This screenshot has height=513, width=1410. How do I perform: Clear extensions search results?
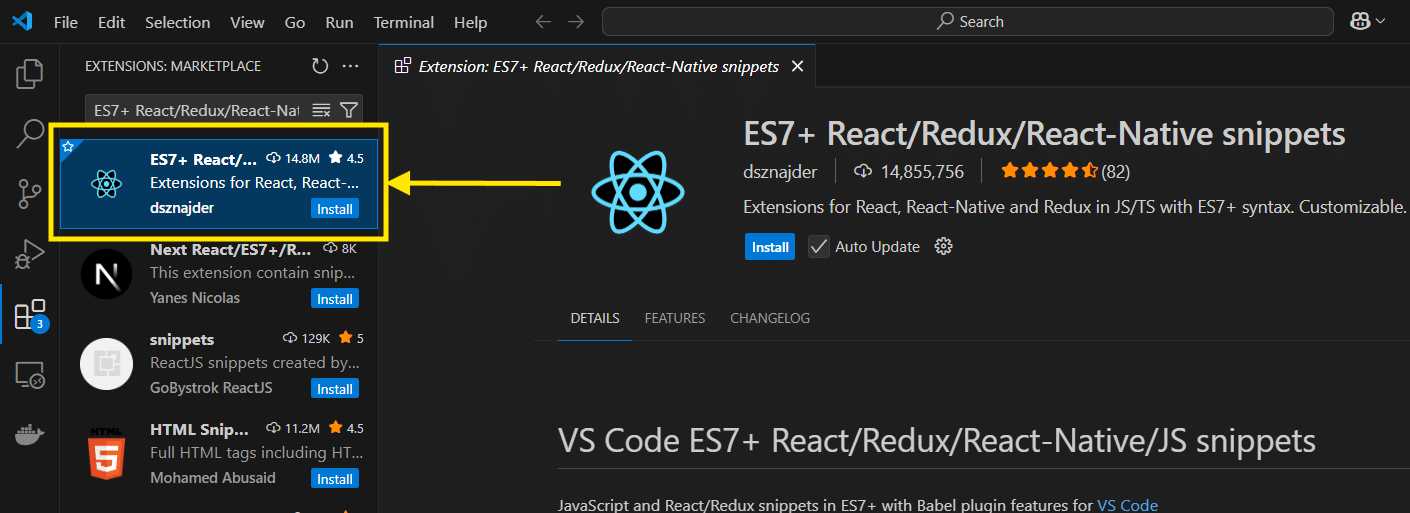pos(321,110)
